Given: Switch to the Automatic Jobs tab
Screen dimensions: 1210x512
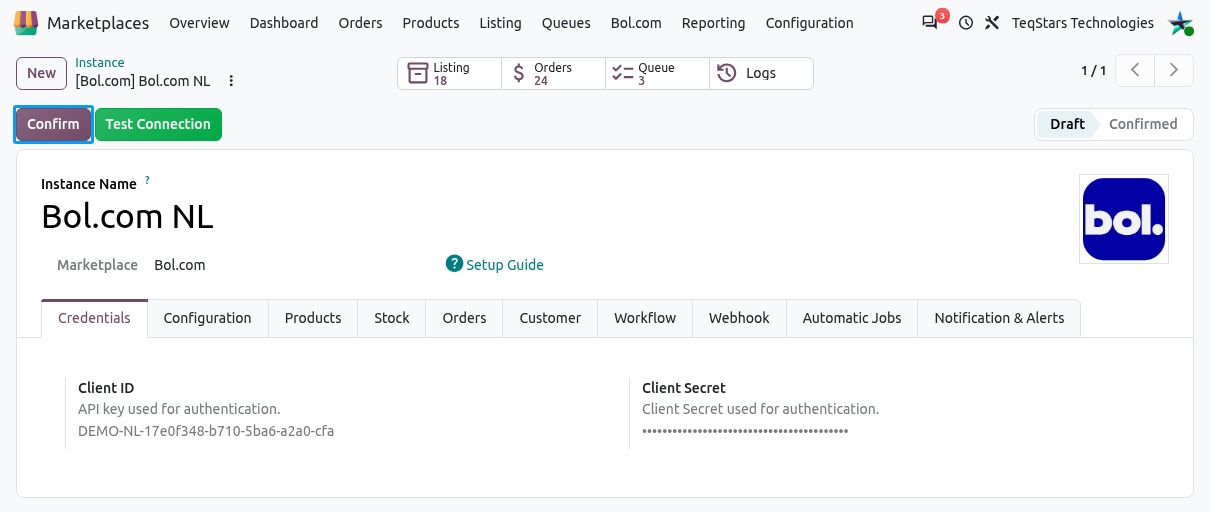Looking at the screenshot, I should pyautogui.click(x=852, y=318).
